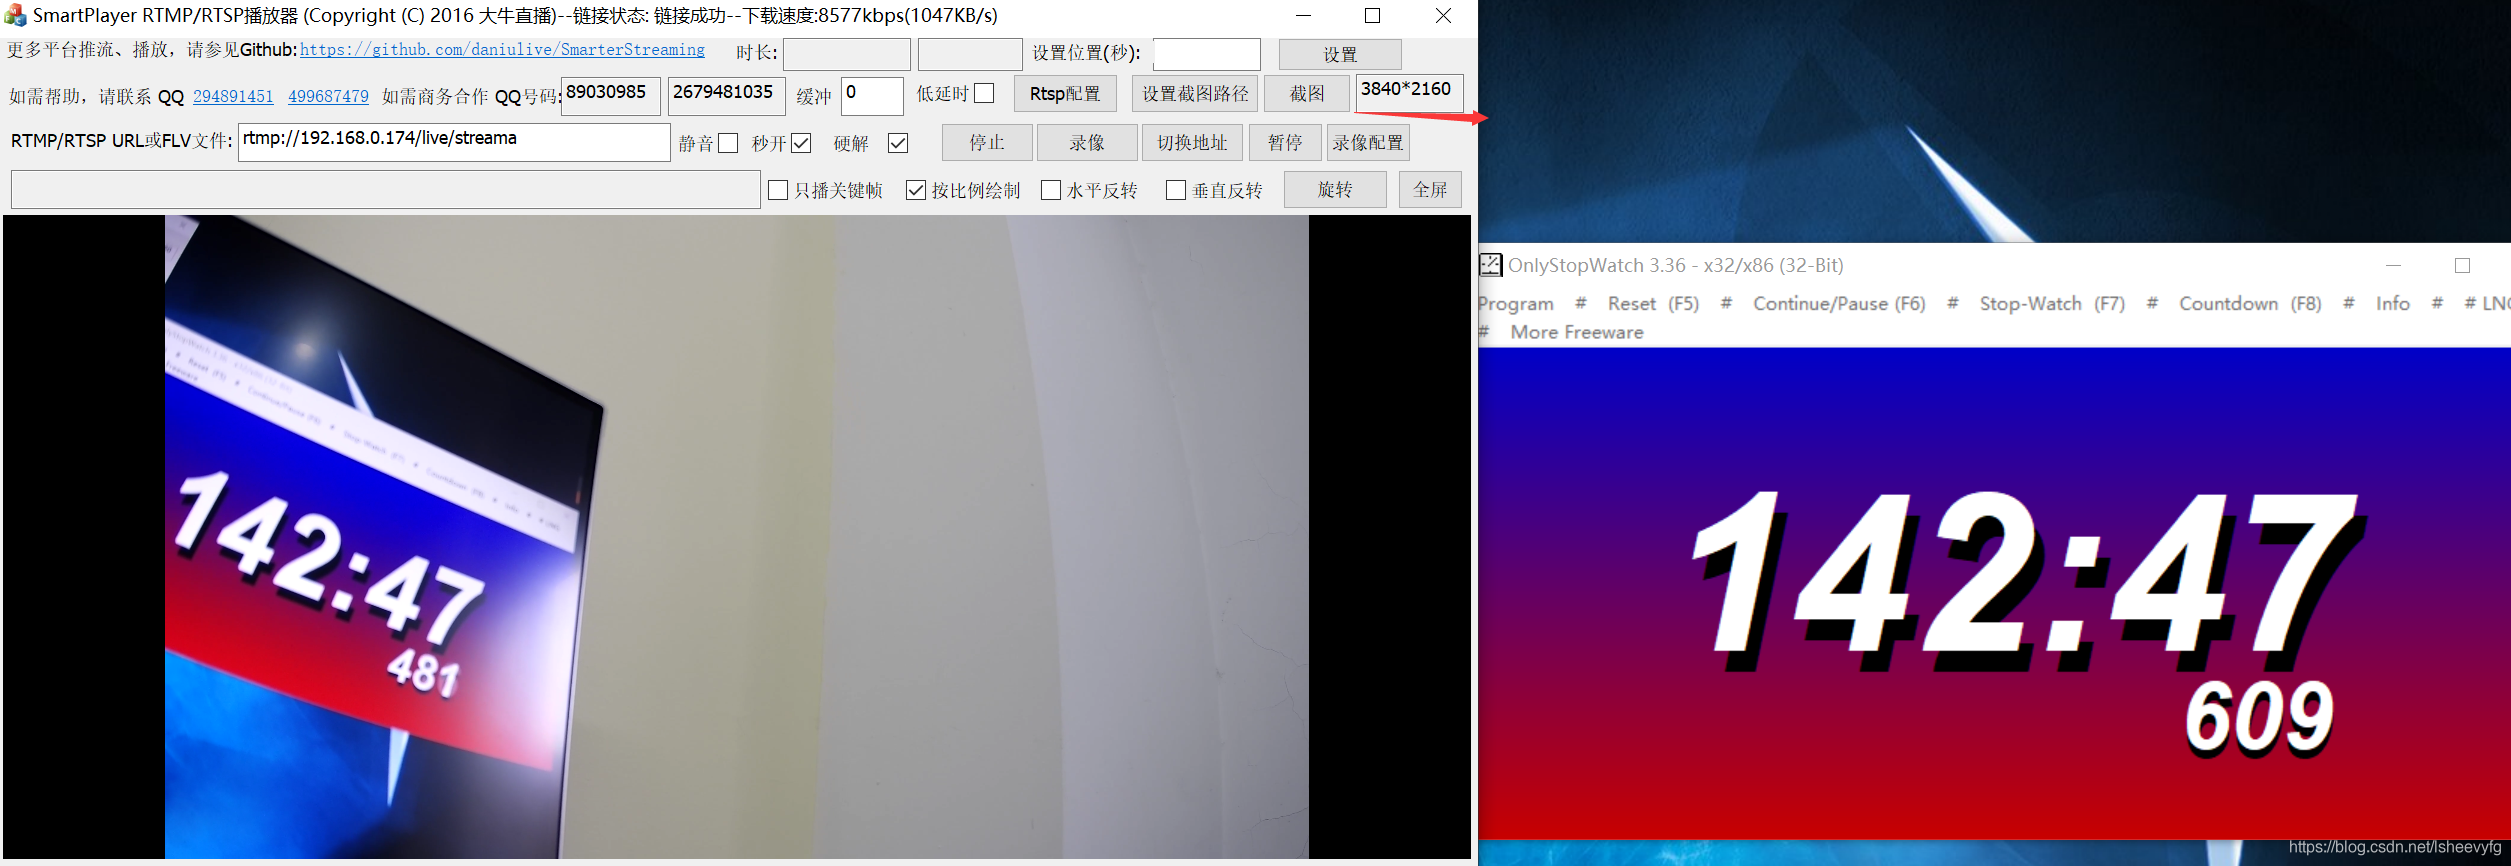
Task: Click the 142:47 timer in OnlyStopWatch
Action: click(x=2028, y=582)
